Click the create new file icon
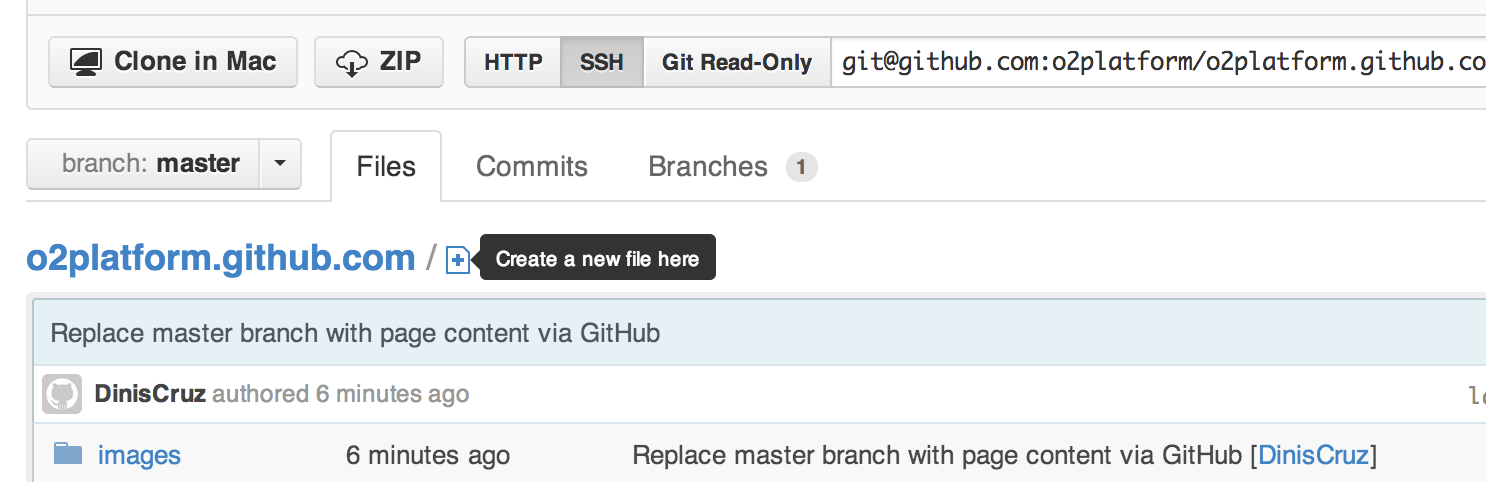This screenshot has height=482, width=1486. click(x=458, y=260)
